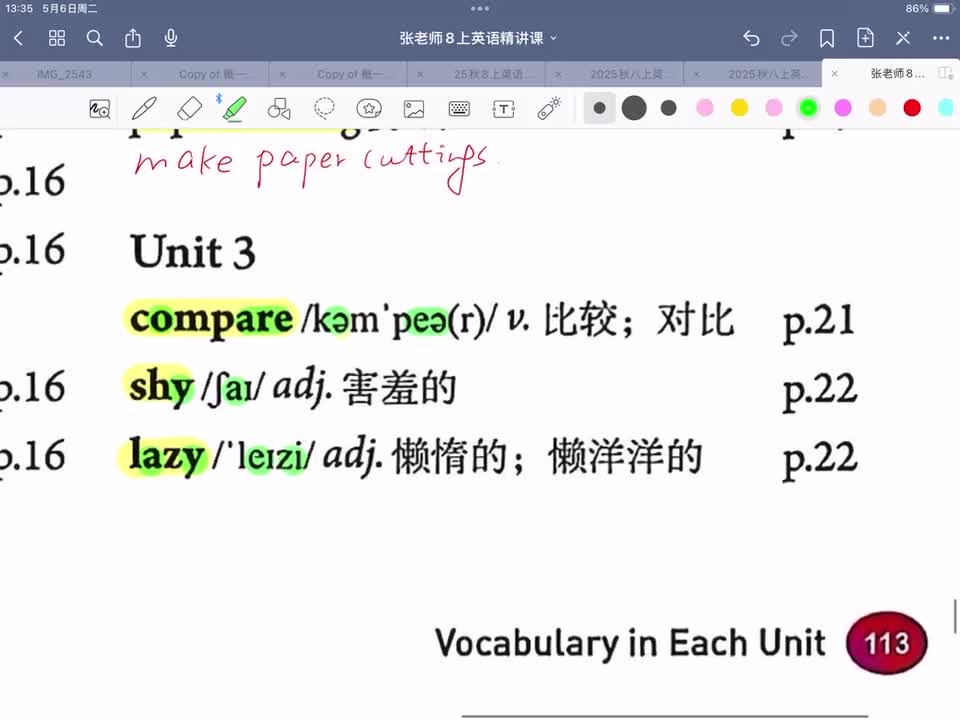Open the more options ellipsis menu
The width and height of the screenshot is (960, 720).
point(941,39)
